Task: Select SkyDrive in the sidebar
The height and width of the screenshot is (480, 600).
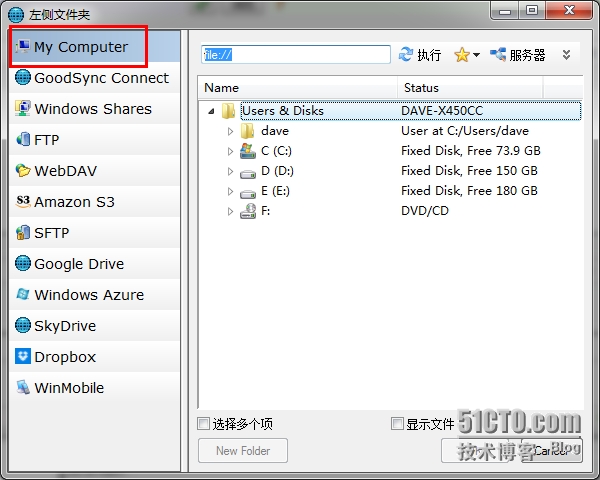Action: (95, 326)
